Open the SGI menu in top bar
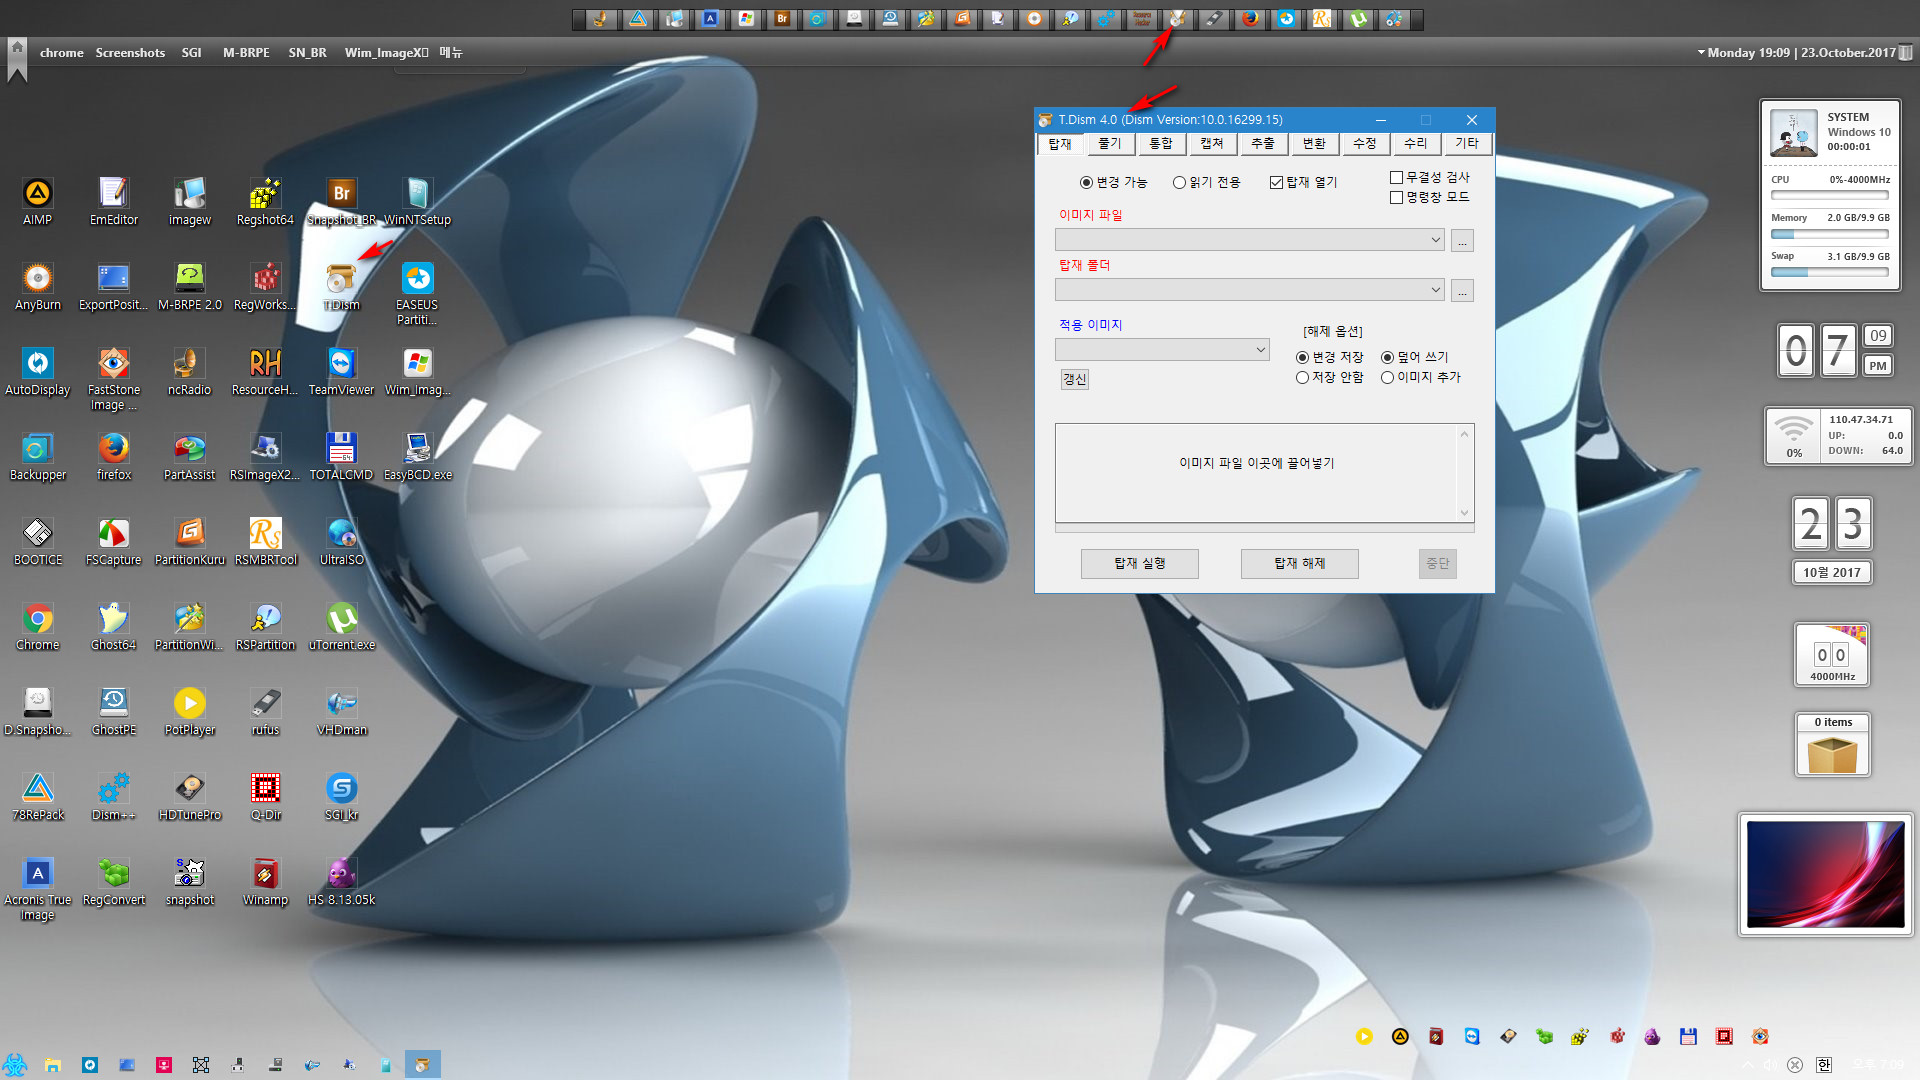This screenshot has height=1080, width=1920. [192, 52]
